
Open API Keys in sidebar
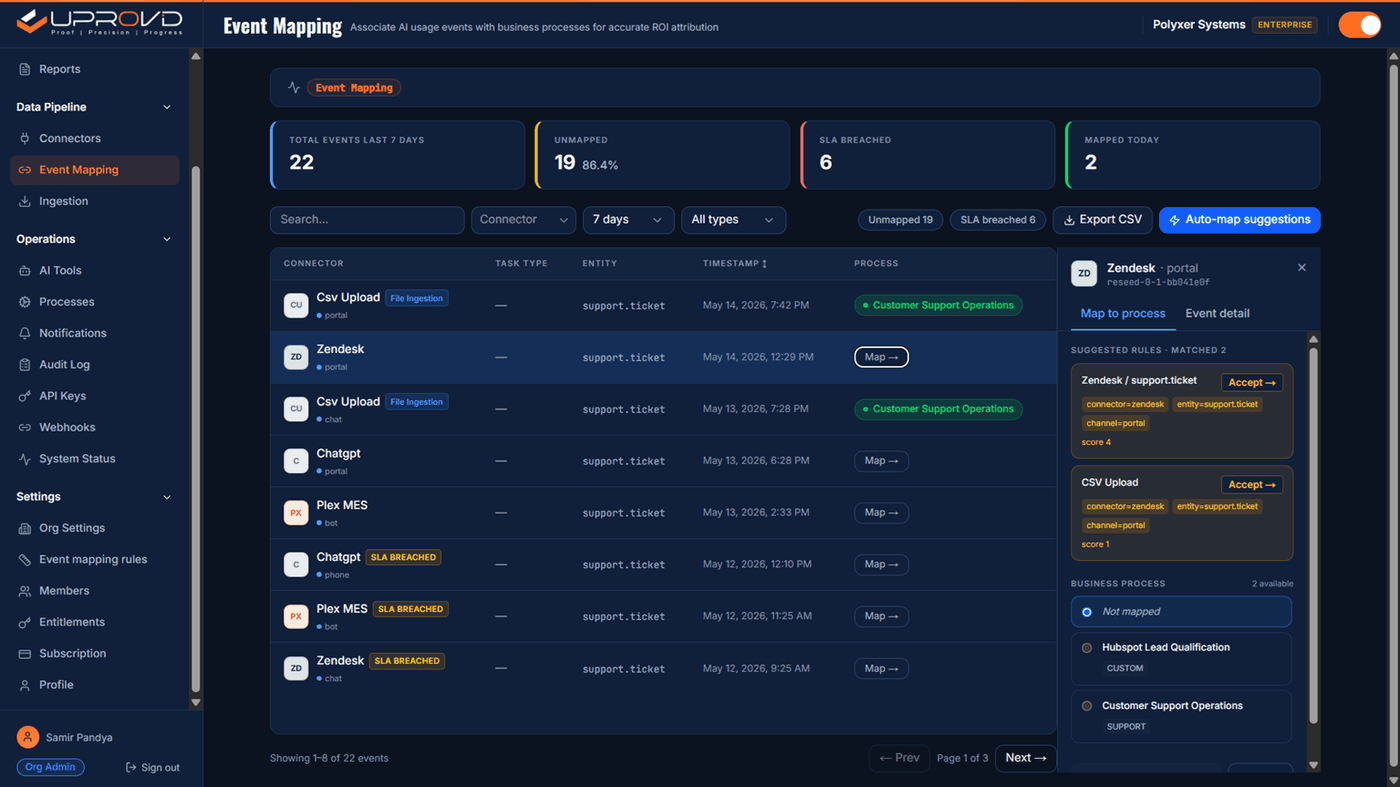[x=62, y=396]
